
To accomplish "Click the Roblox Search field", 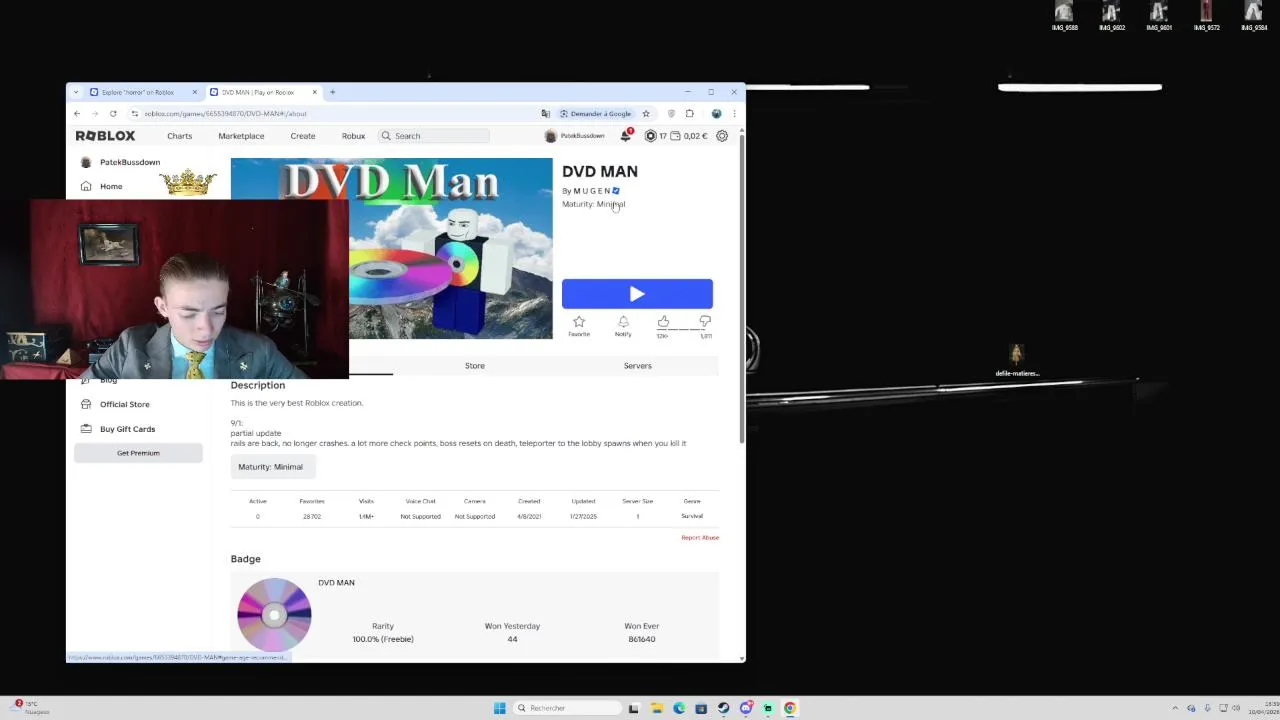I will coord(433,136).
